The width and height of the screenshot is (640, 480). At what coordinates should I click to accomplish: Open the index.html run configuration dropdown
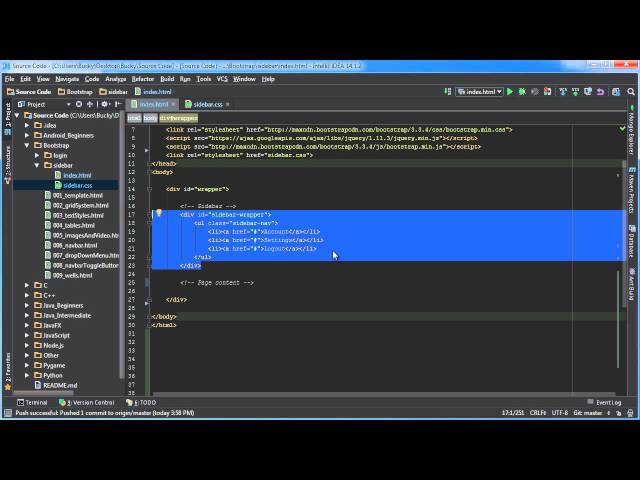(x=480, y=92)
